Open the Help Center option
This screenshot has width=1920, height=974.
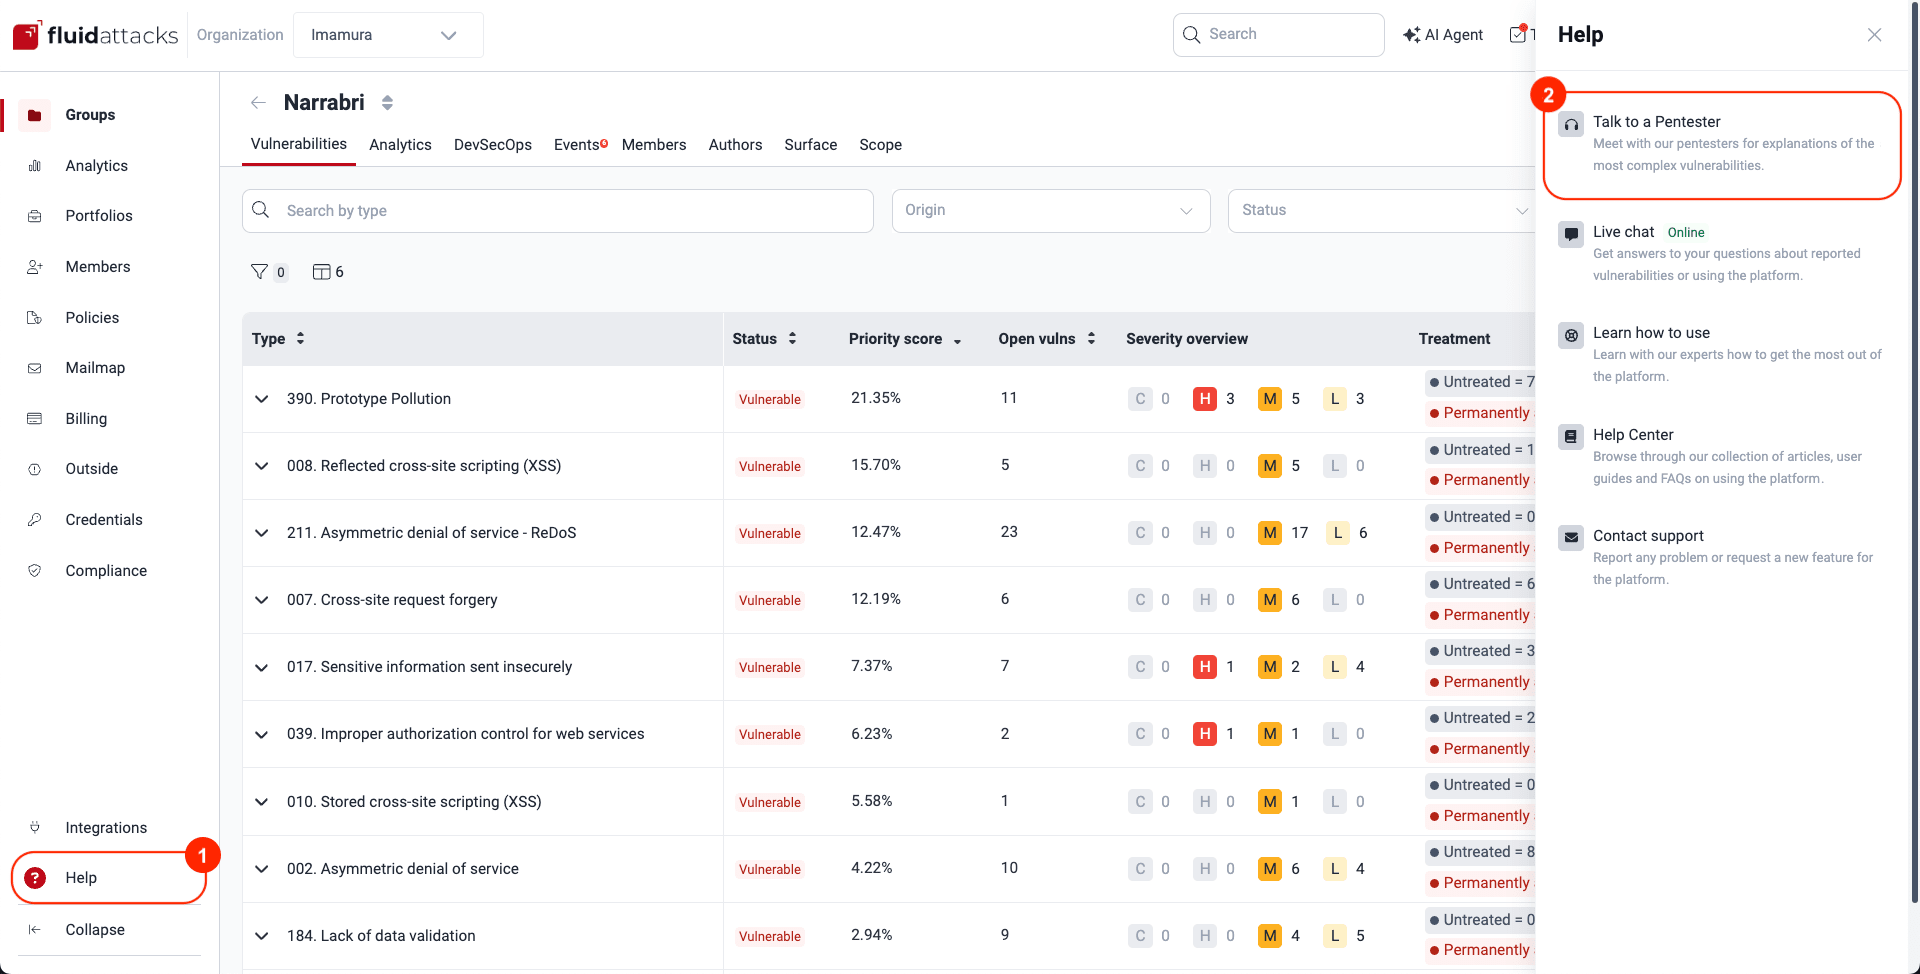(1722, 456)
